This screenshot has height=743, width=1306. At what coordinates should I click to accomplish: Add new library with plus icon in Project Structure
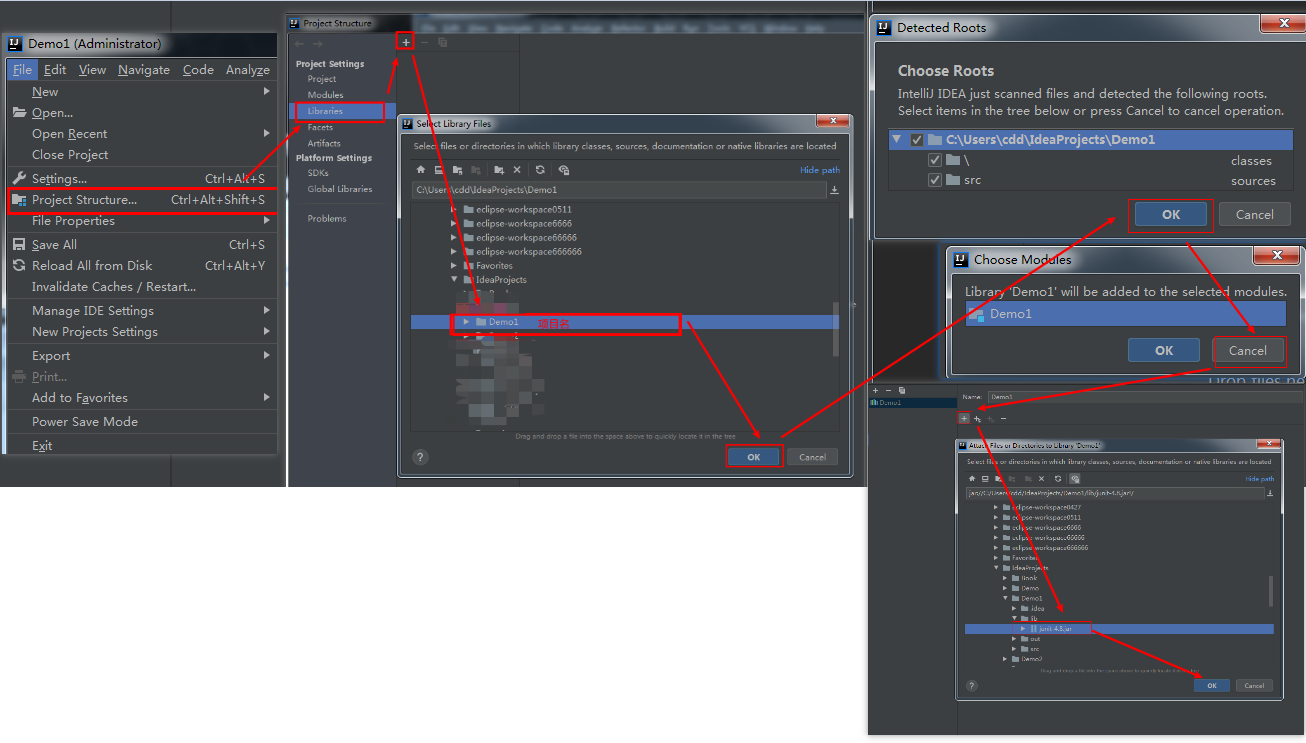point(405,42)
